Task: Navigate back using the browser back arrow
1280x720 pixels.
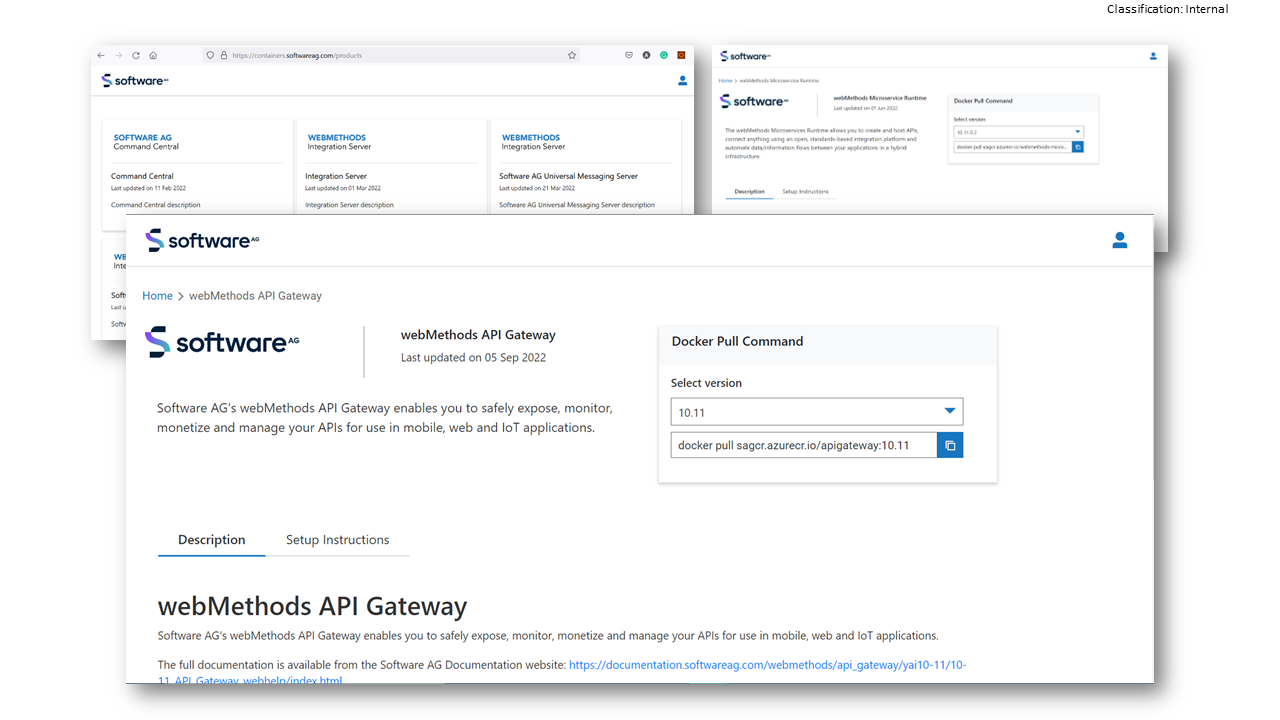Action: 100,55
